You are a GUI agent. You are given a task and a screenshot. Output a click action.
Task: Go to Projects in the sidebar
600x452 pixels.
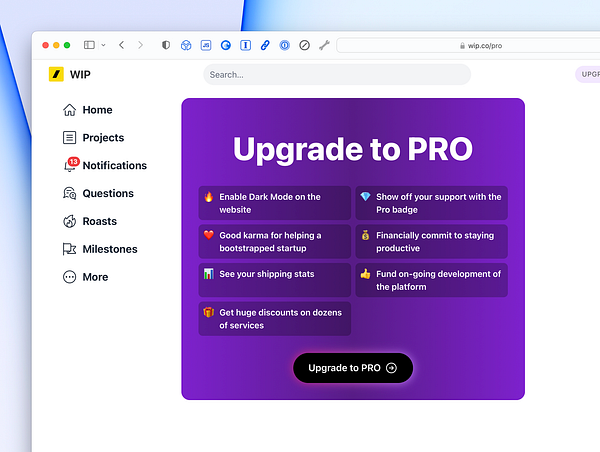[93, 138]
